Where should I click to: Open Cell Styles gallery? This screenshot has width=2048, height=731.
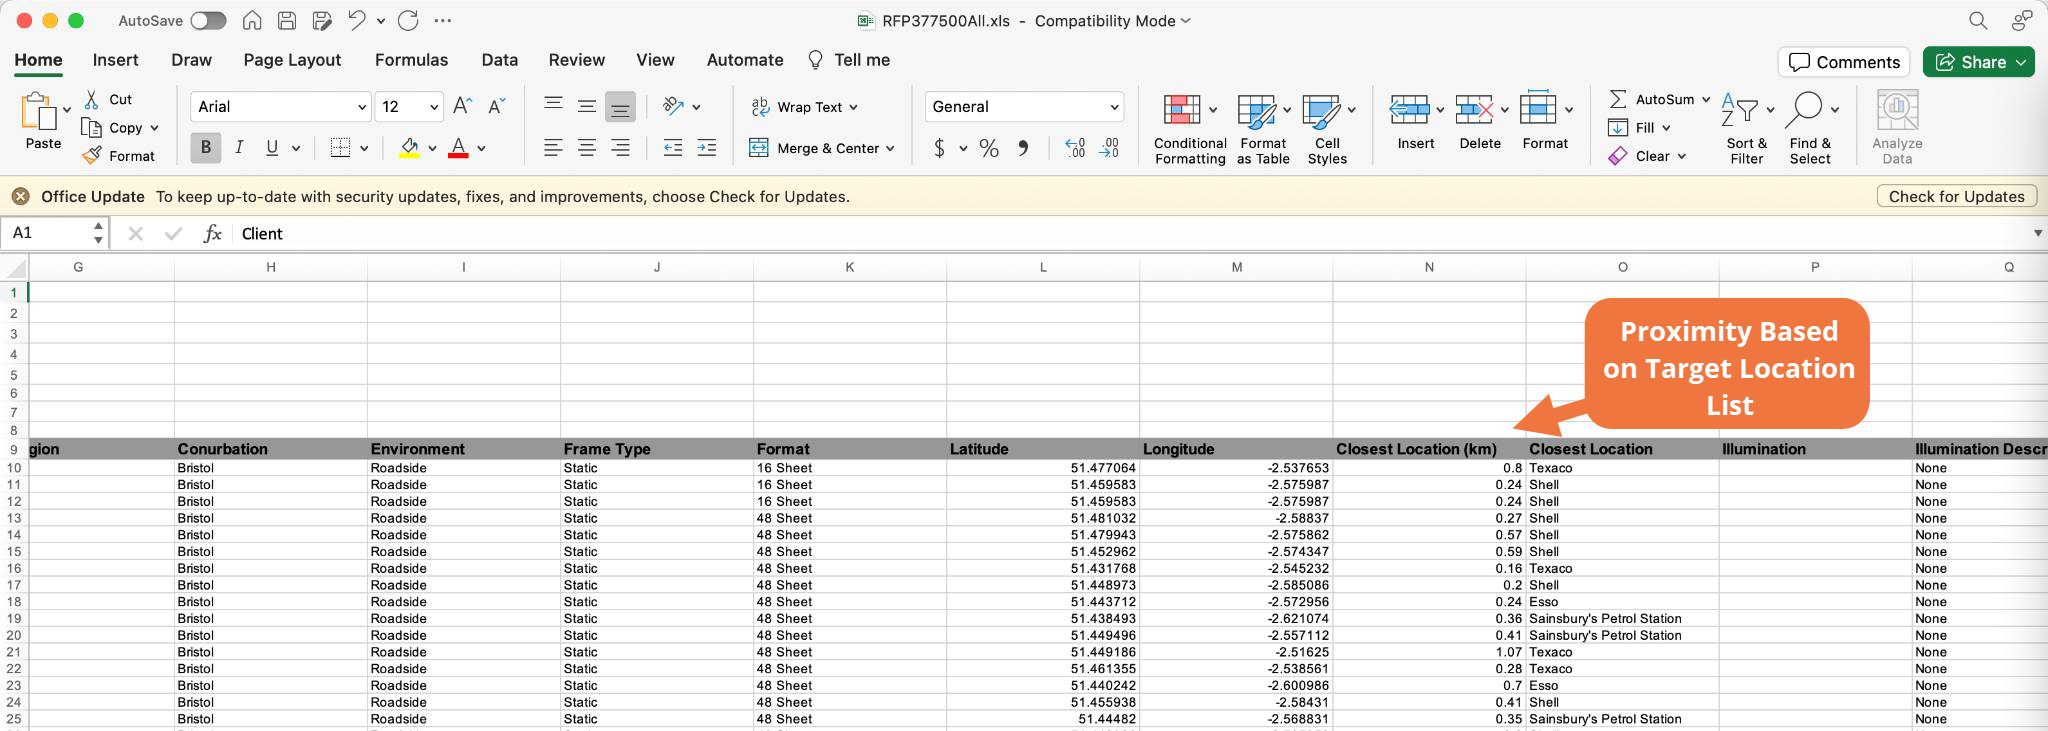click(1327, 129)
